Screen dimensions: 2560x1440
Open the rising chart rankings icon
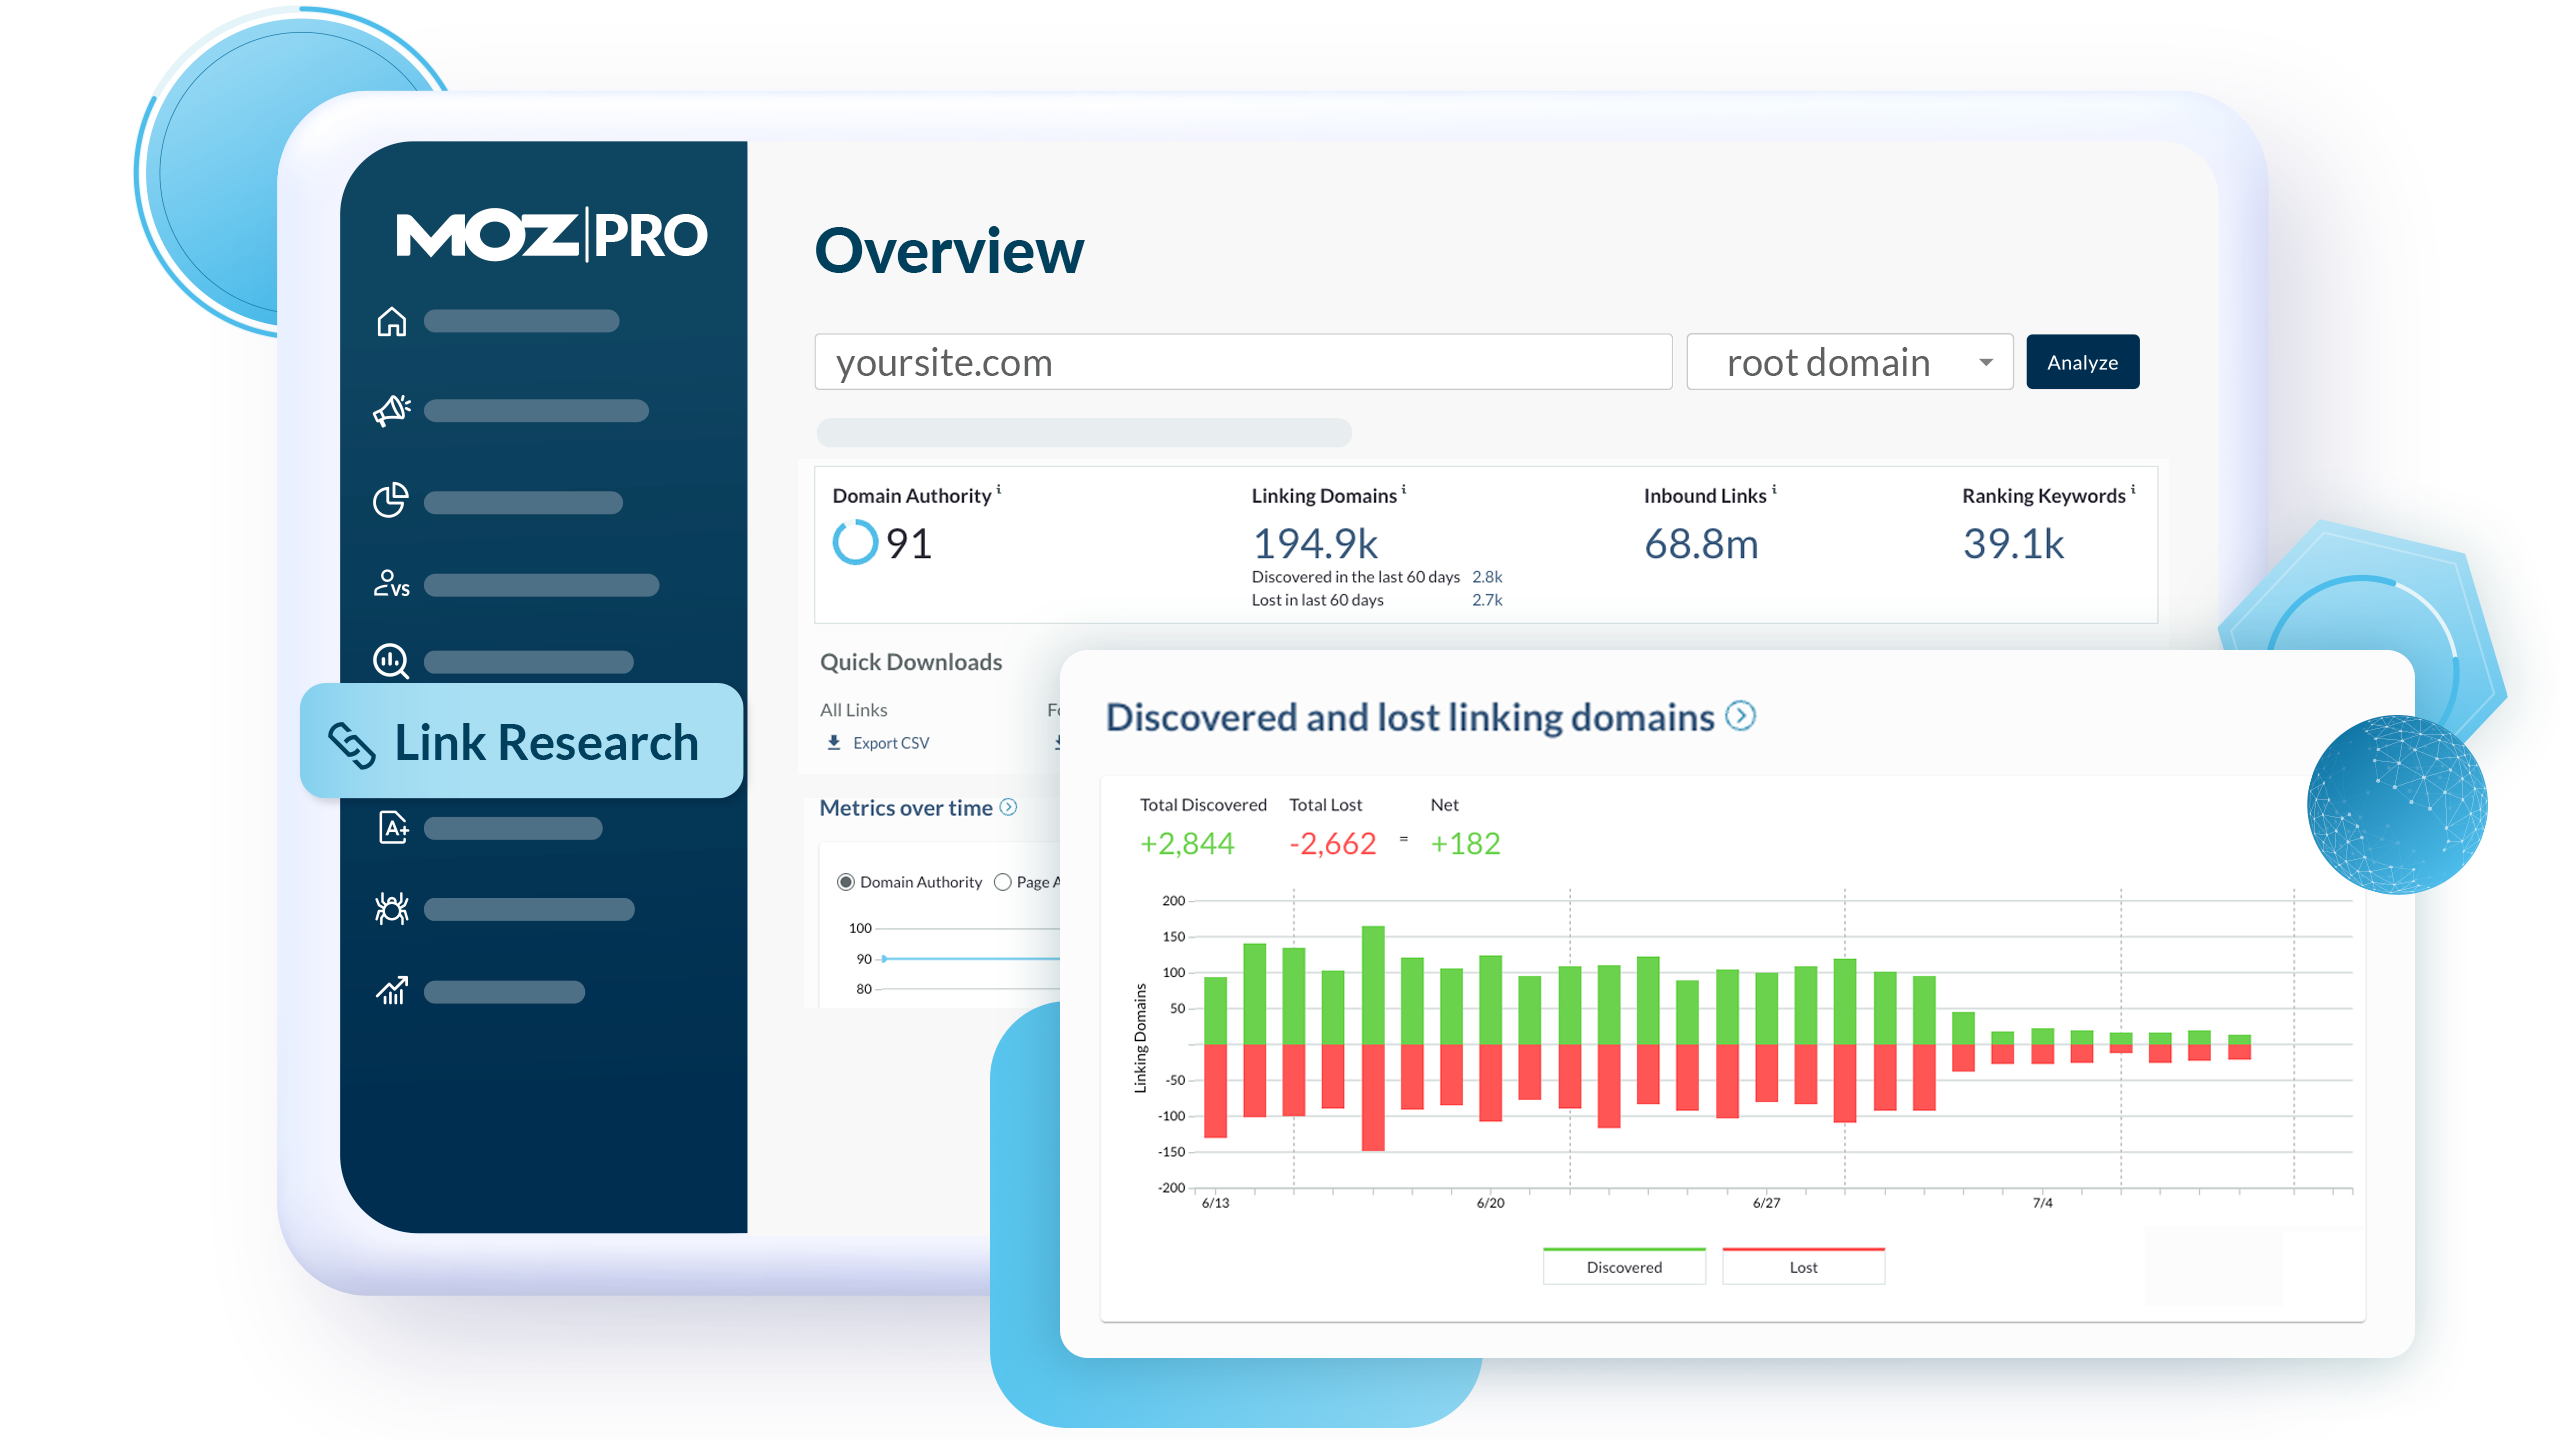(x=391, y=991)
